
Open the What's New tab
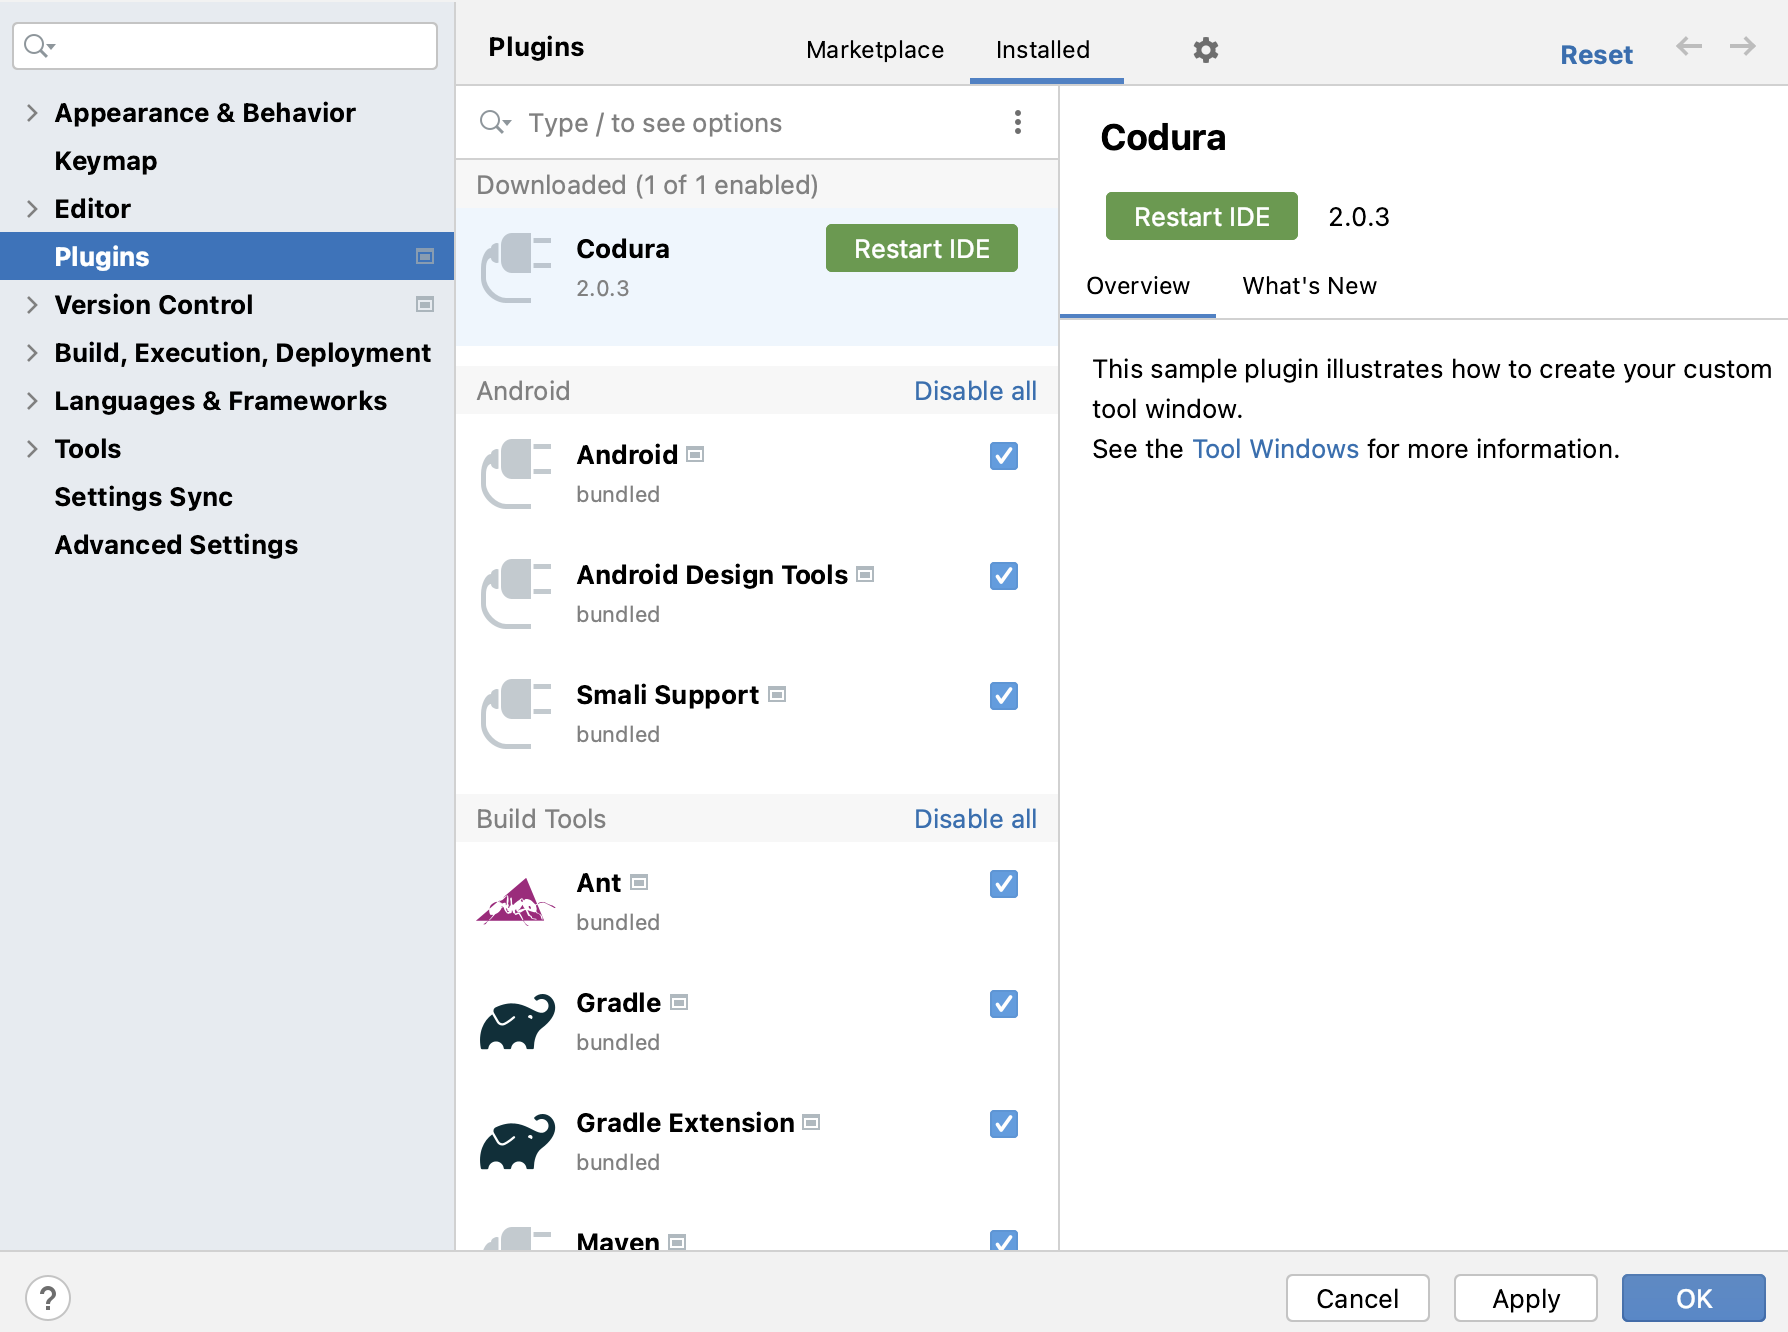pyautogui.click(x=1309, y=286)
